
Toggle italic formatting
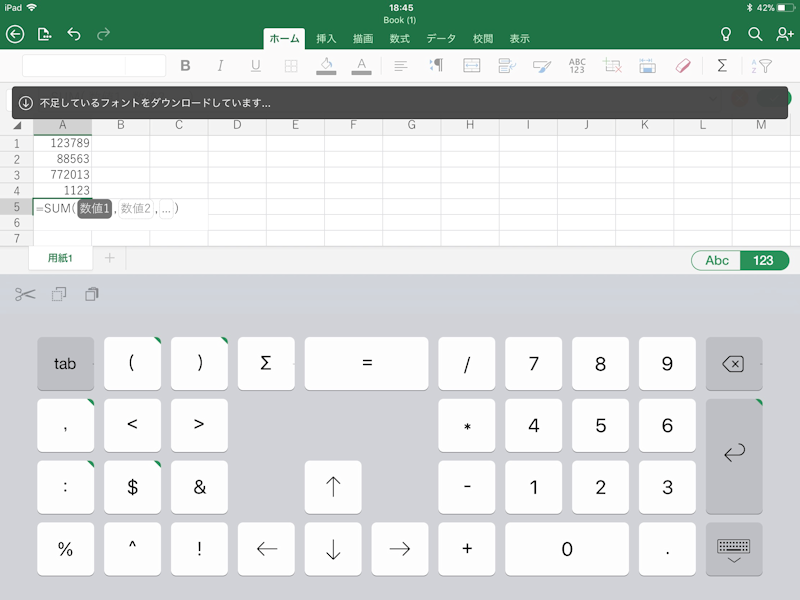click(x=220, y=65)
